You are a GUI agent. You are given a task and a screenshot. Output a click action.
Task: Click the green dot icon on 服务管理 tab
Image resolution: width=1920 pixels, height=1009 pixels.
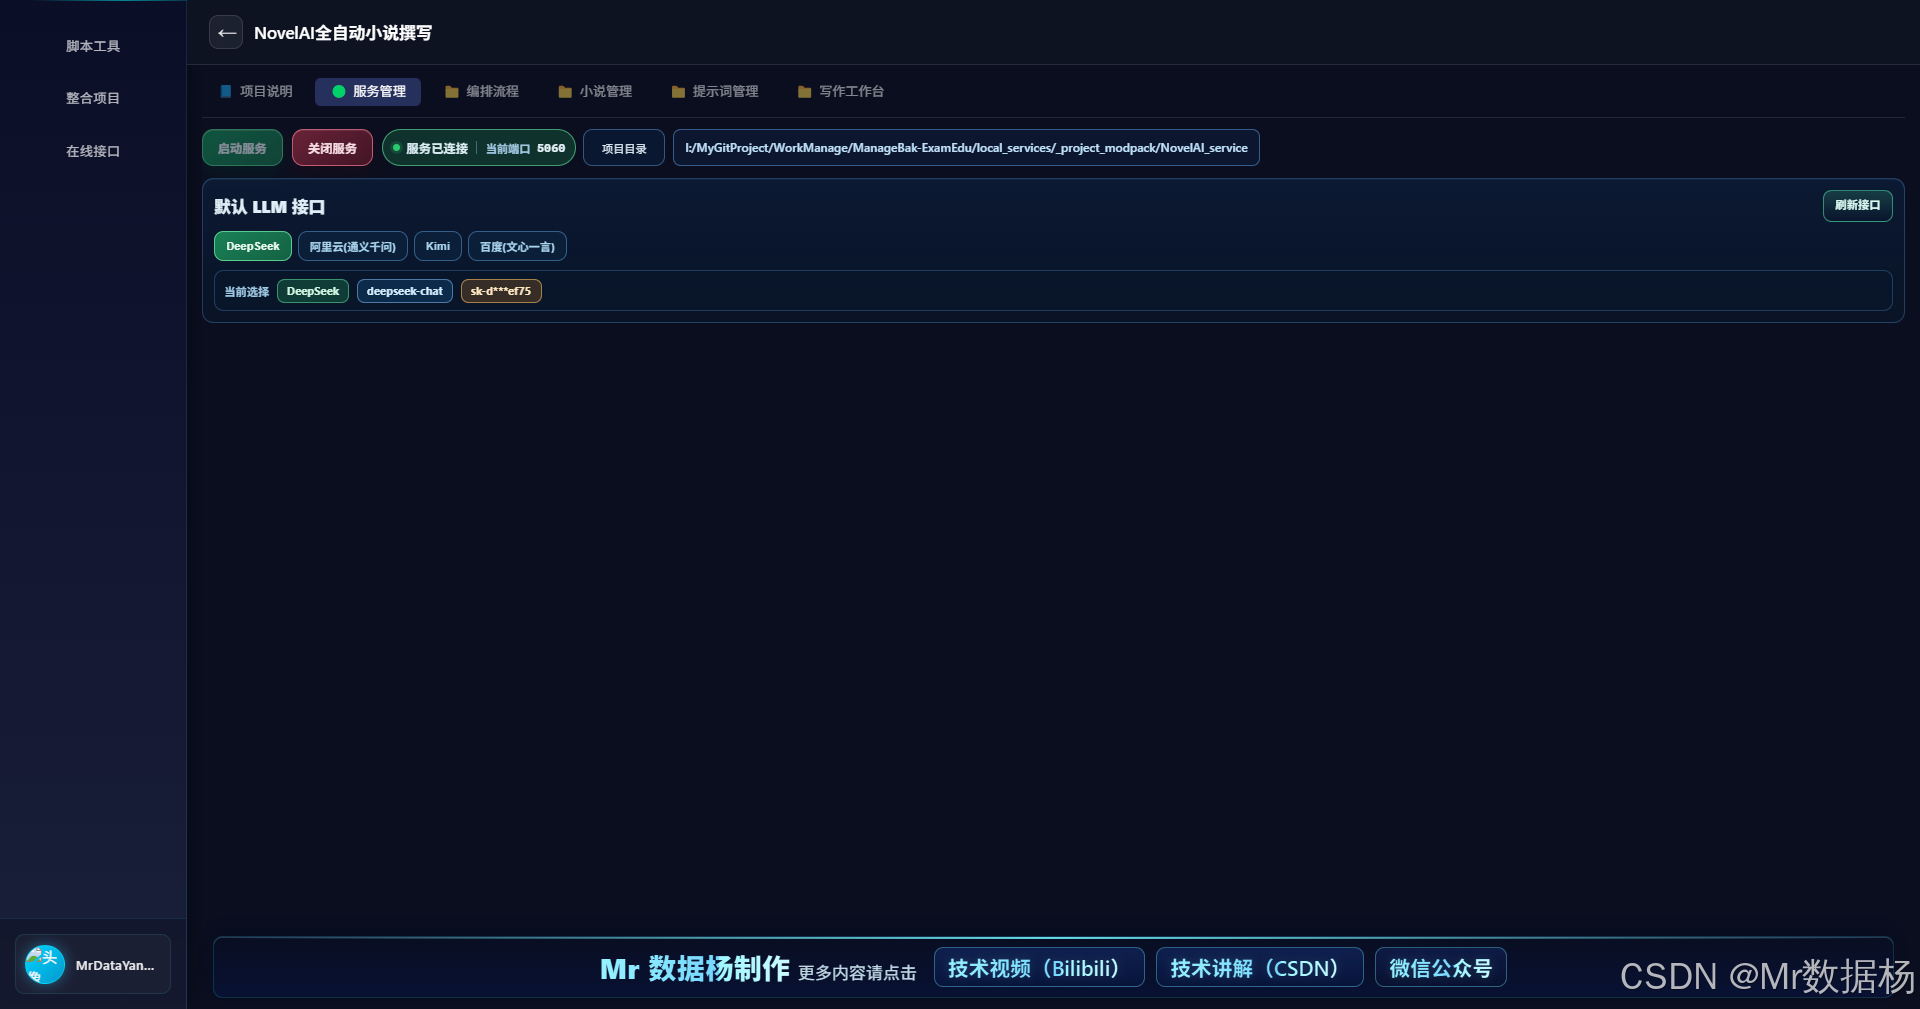(x=339, y=91)
